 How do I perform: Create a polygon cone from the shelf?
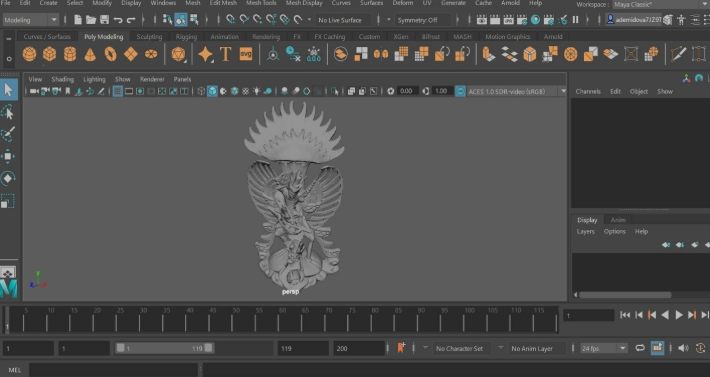[x=90, y=54]
